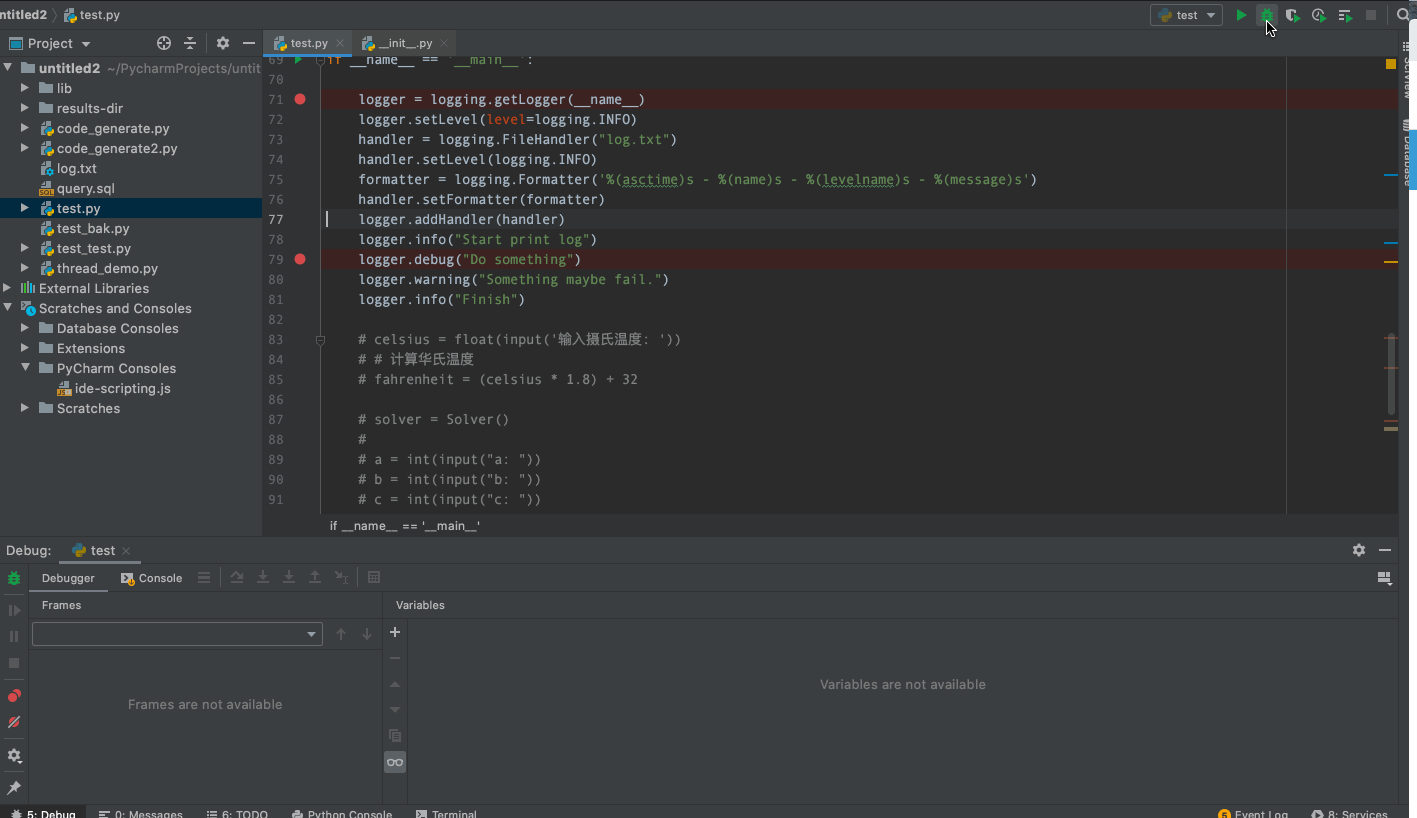The image size is (1417, 818).
Task: Open the 6: TODO tool window
Action: click(237, 814)
